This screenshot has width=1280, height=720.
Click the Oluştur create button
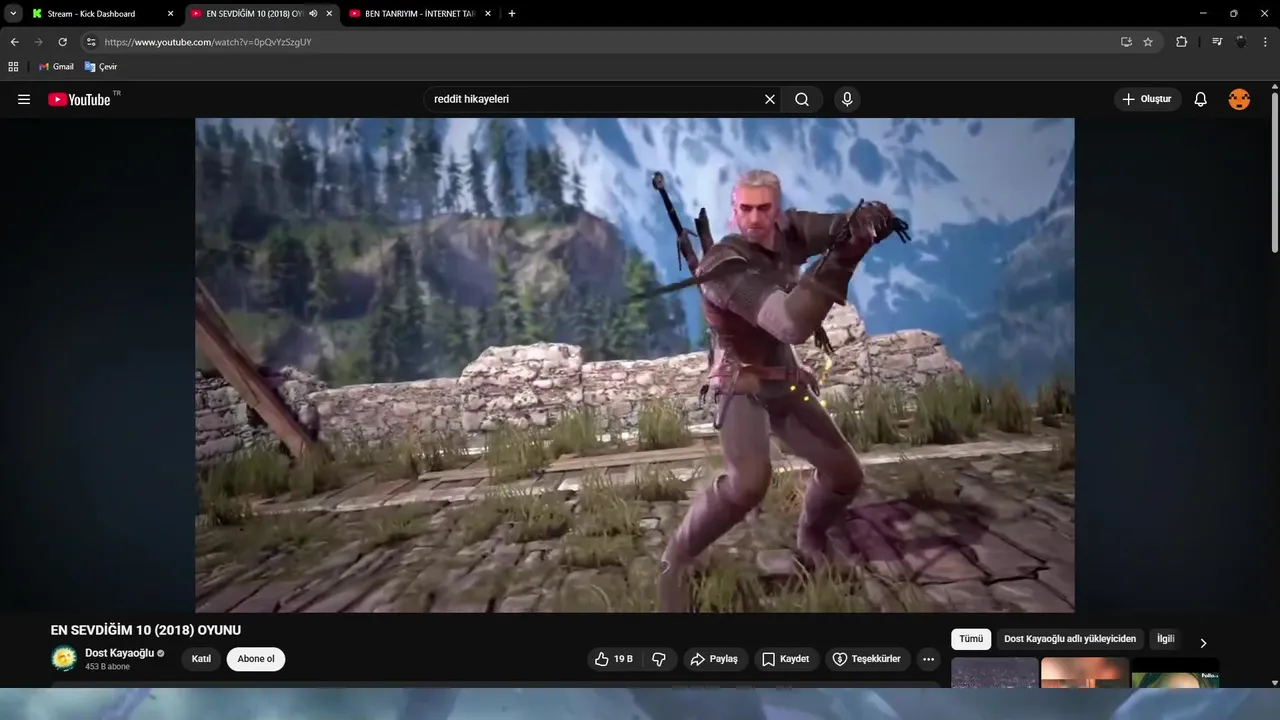[1147, 99]
